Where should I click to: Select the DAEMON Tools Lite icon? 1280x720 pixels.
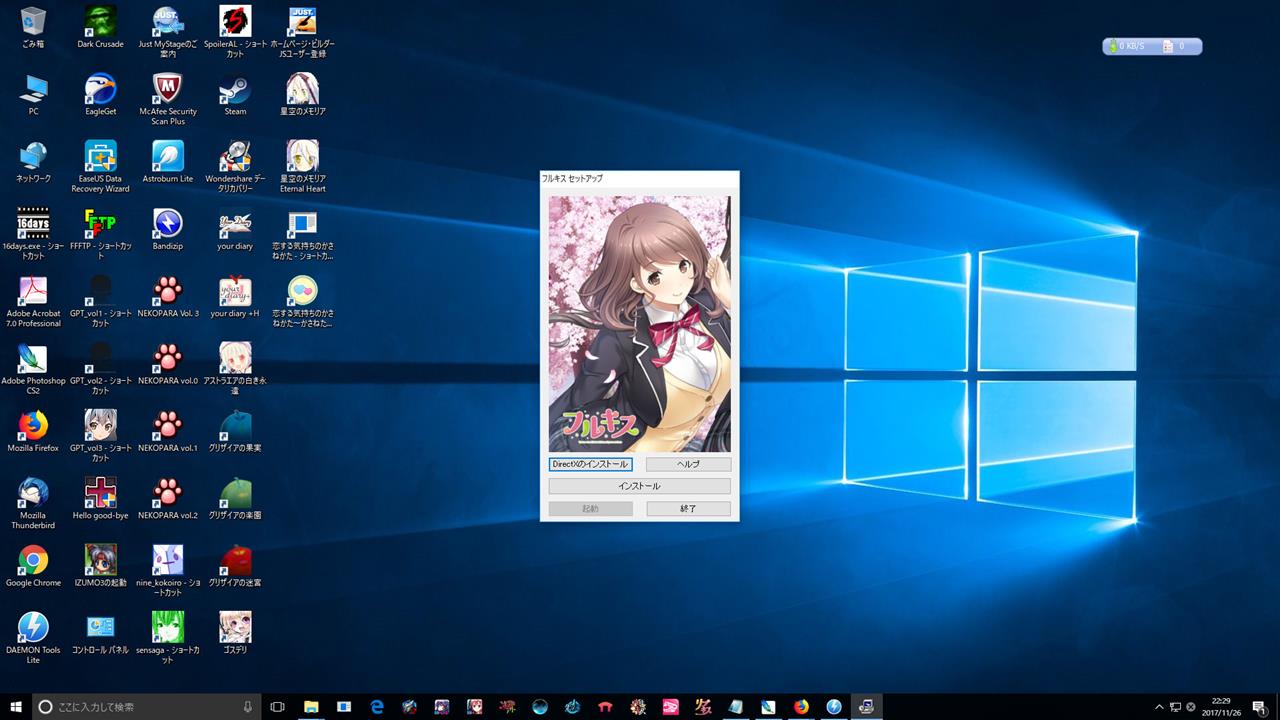point(33,637)
